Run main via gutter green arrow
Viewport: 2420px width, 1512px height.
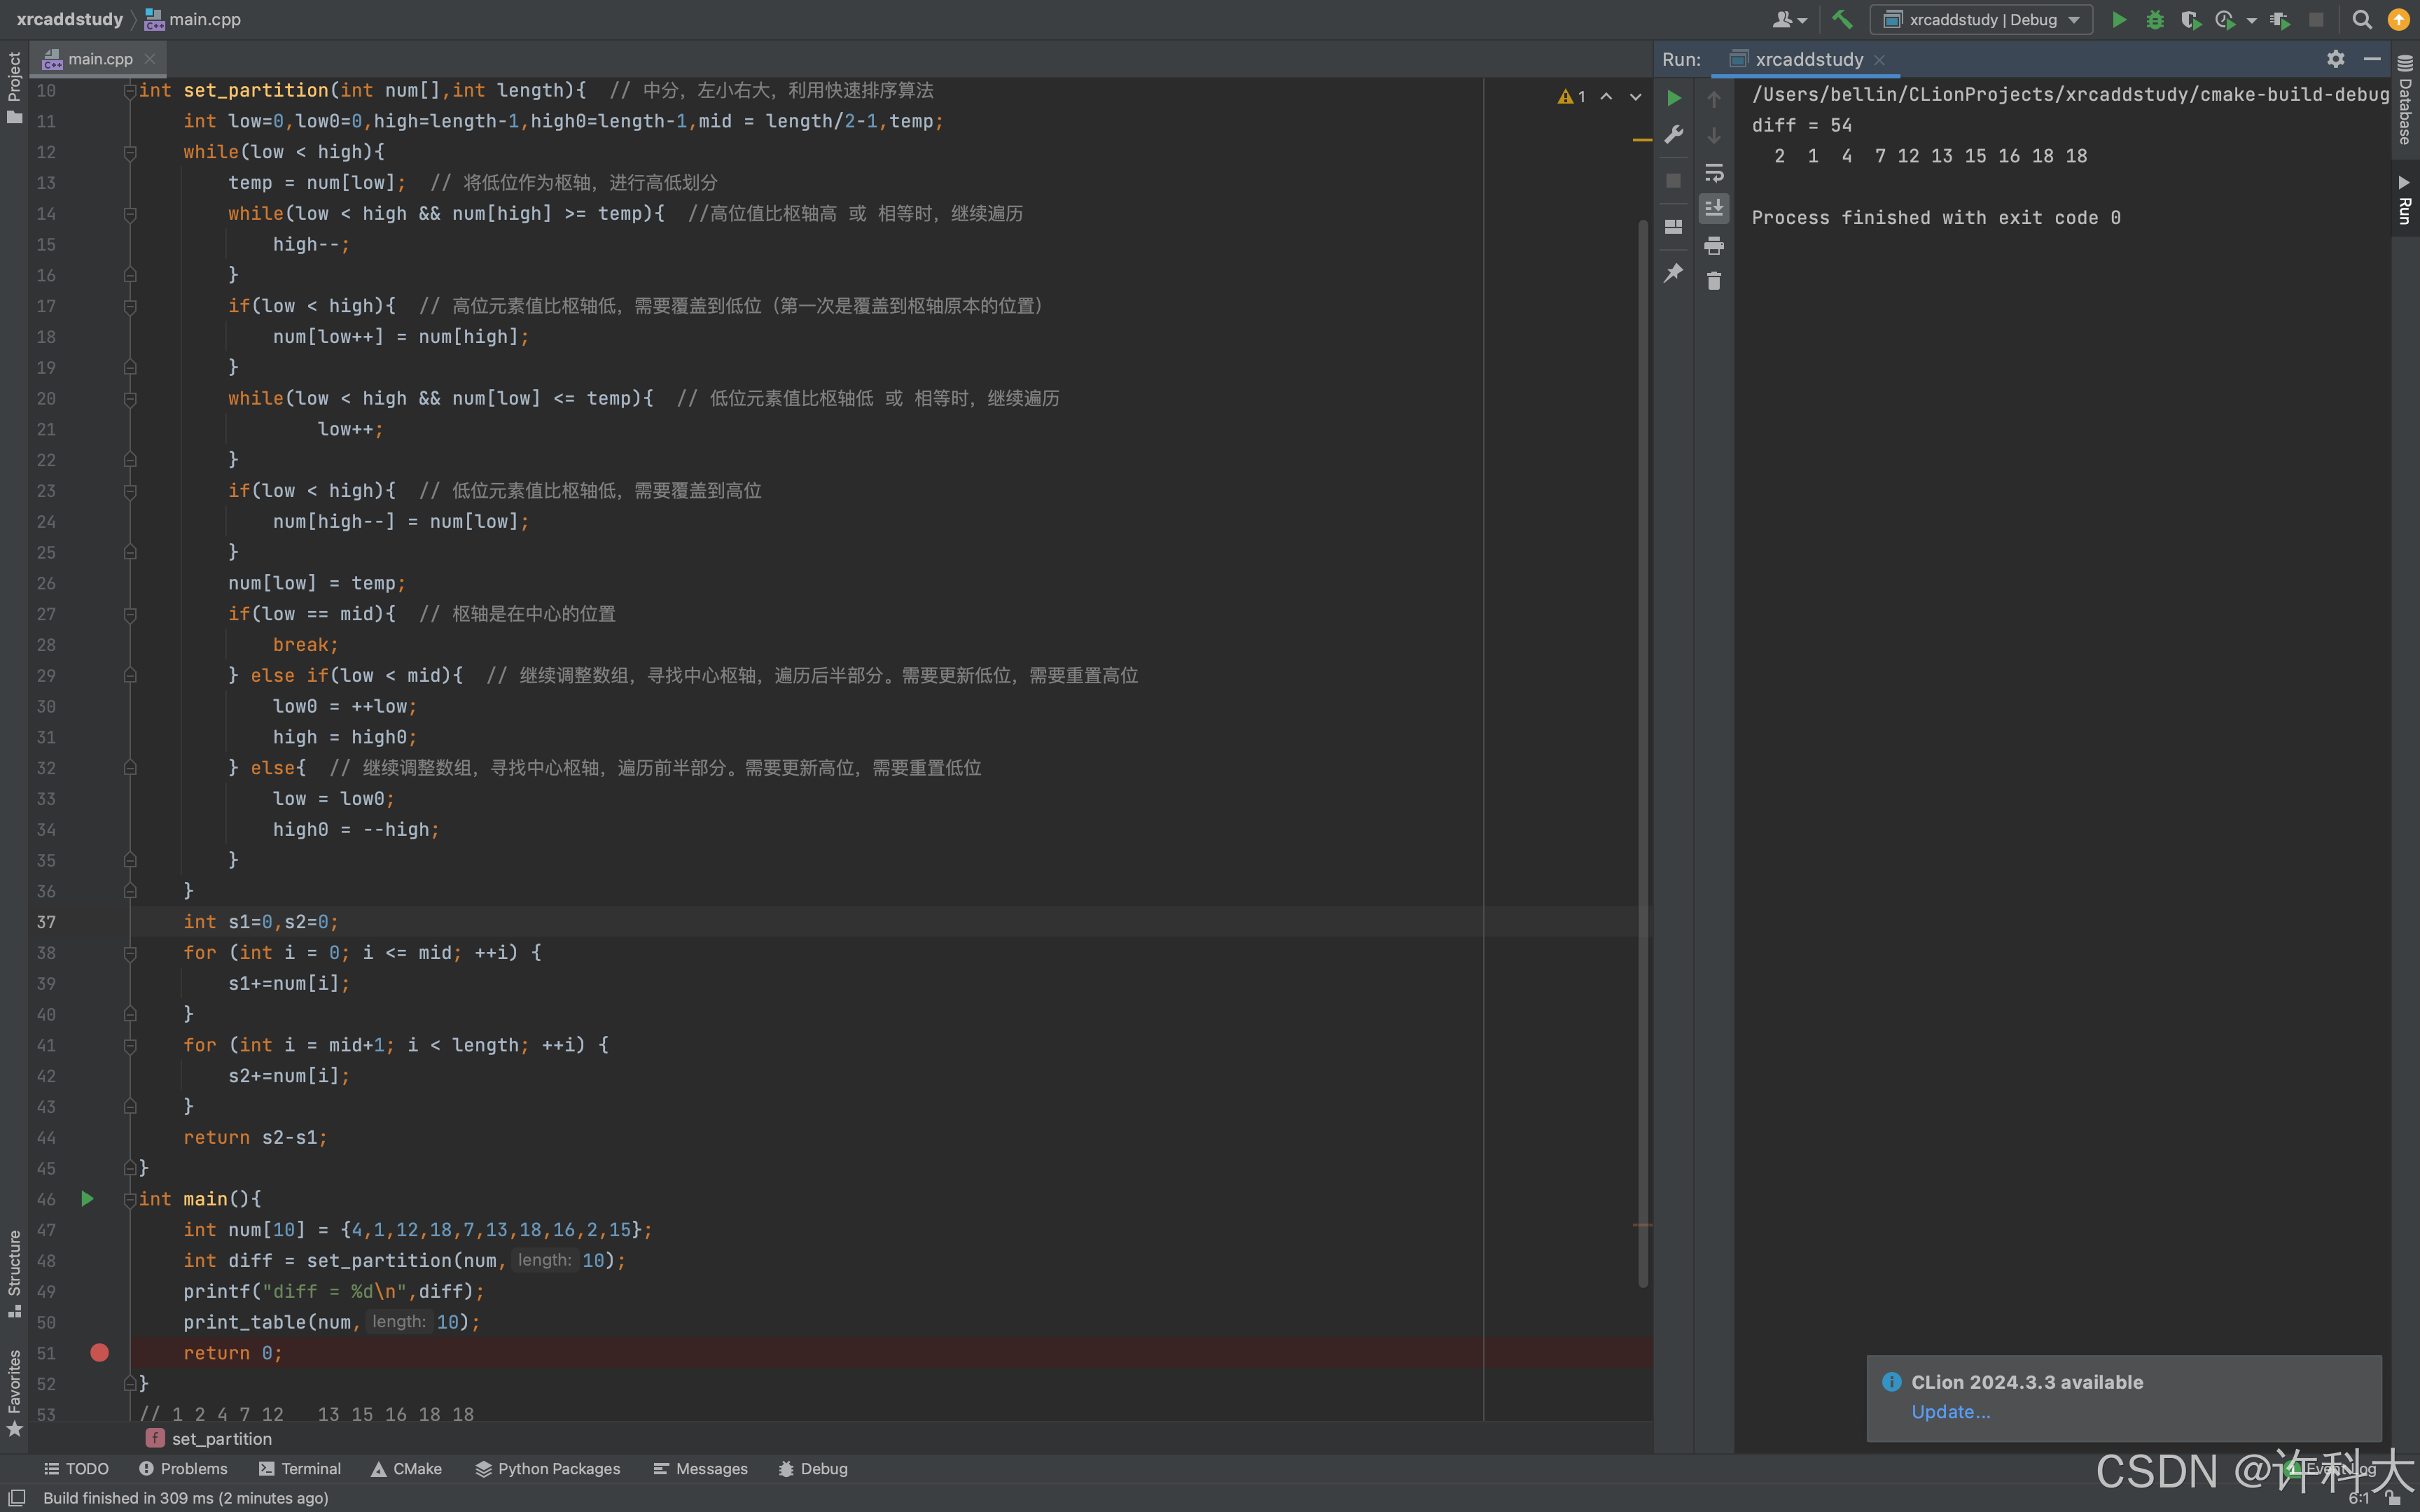(x=87, y=1198)
